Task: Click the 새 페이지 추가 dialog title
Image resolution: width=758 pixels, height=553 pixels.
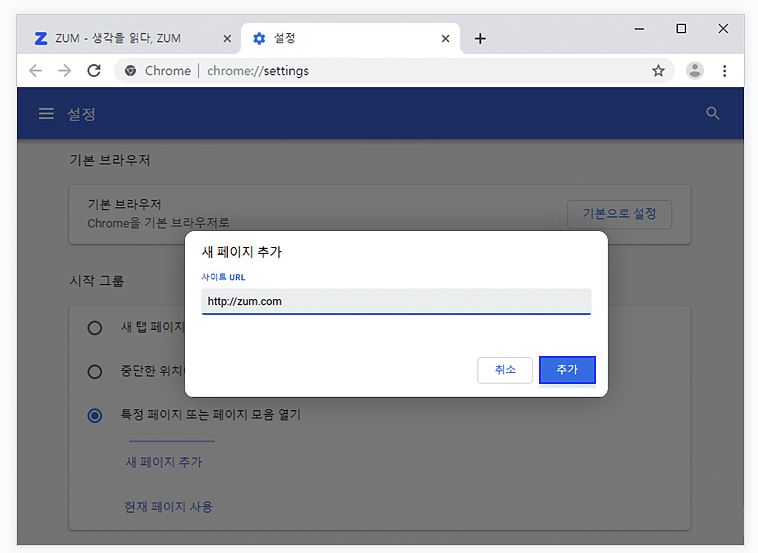Action: [241, 252]
